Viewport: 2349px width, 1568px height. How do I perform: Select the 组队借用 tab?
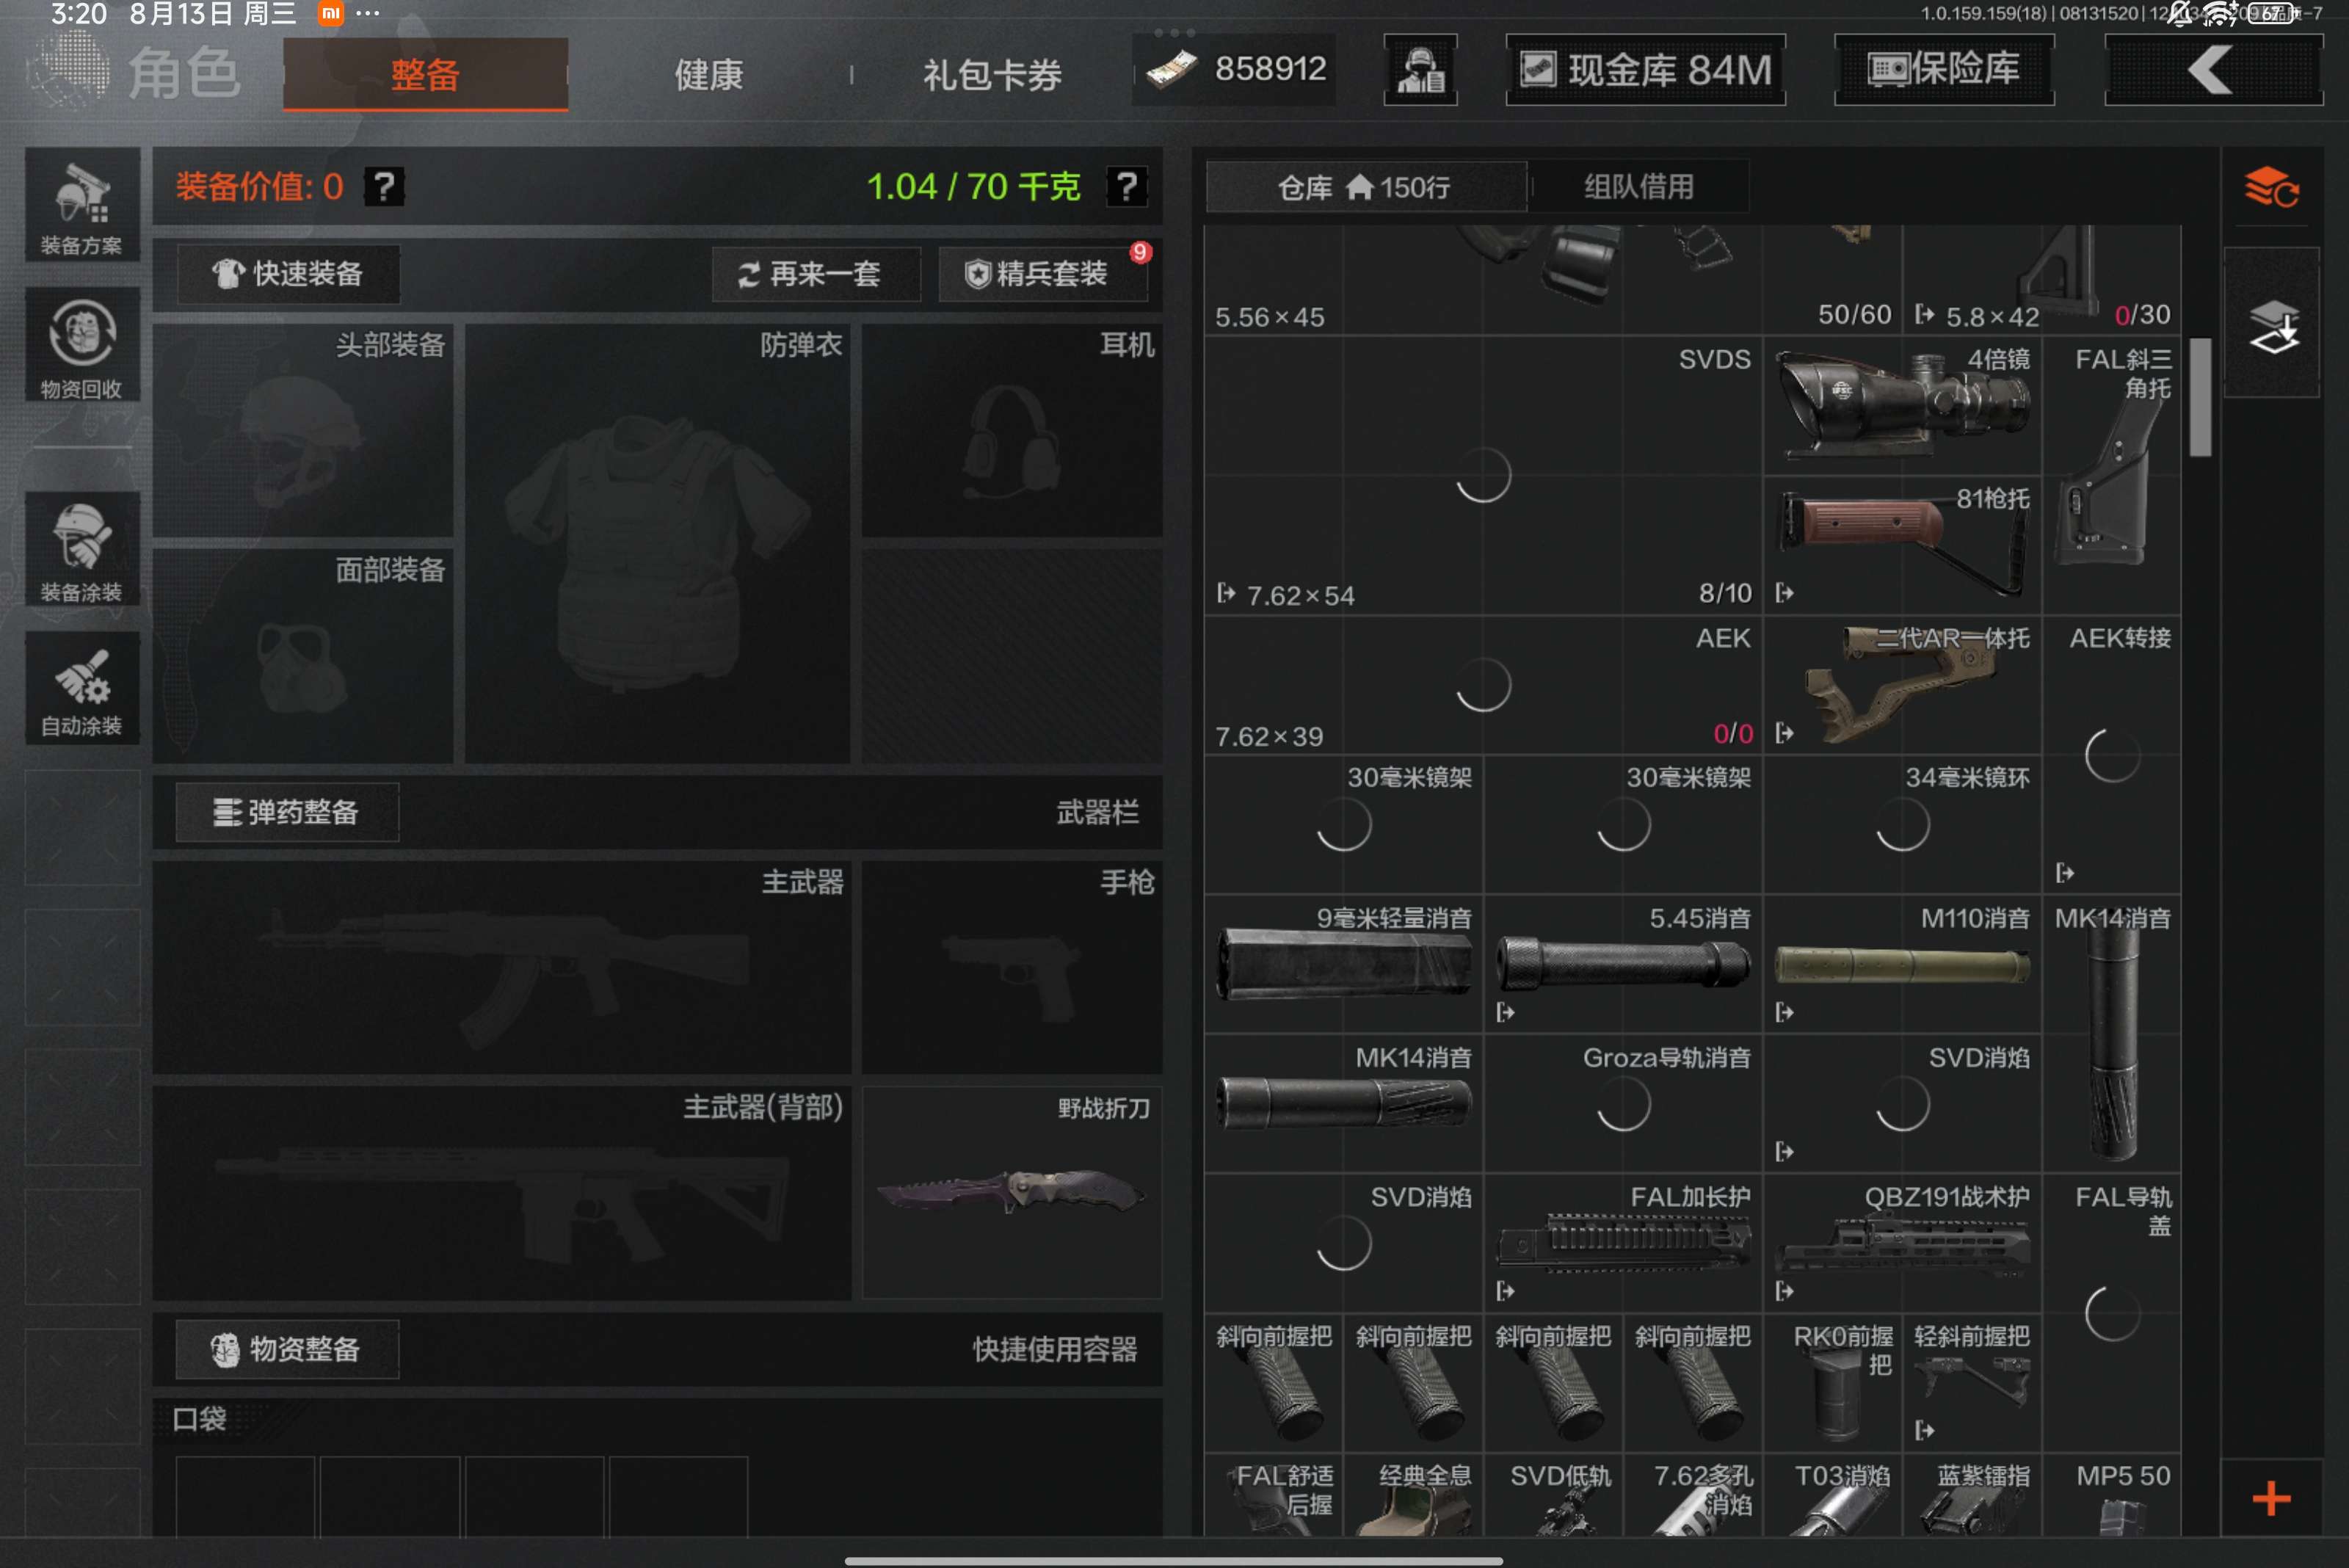coord(1639,187)
